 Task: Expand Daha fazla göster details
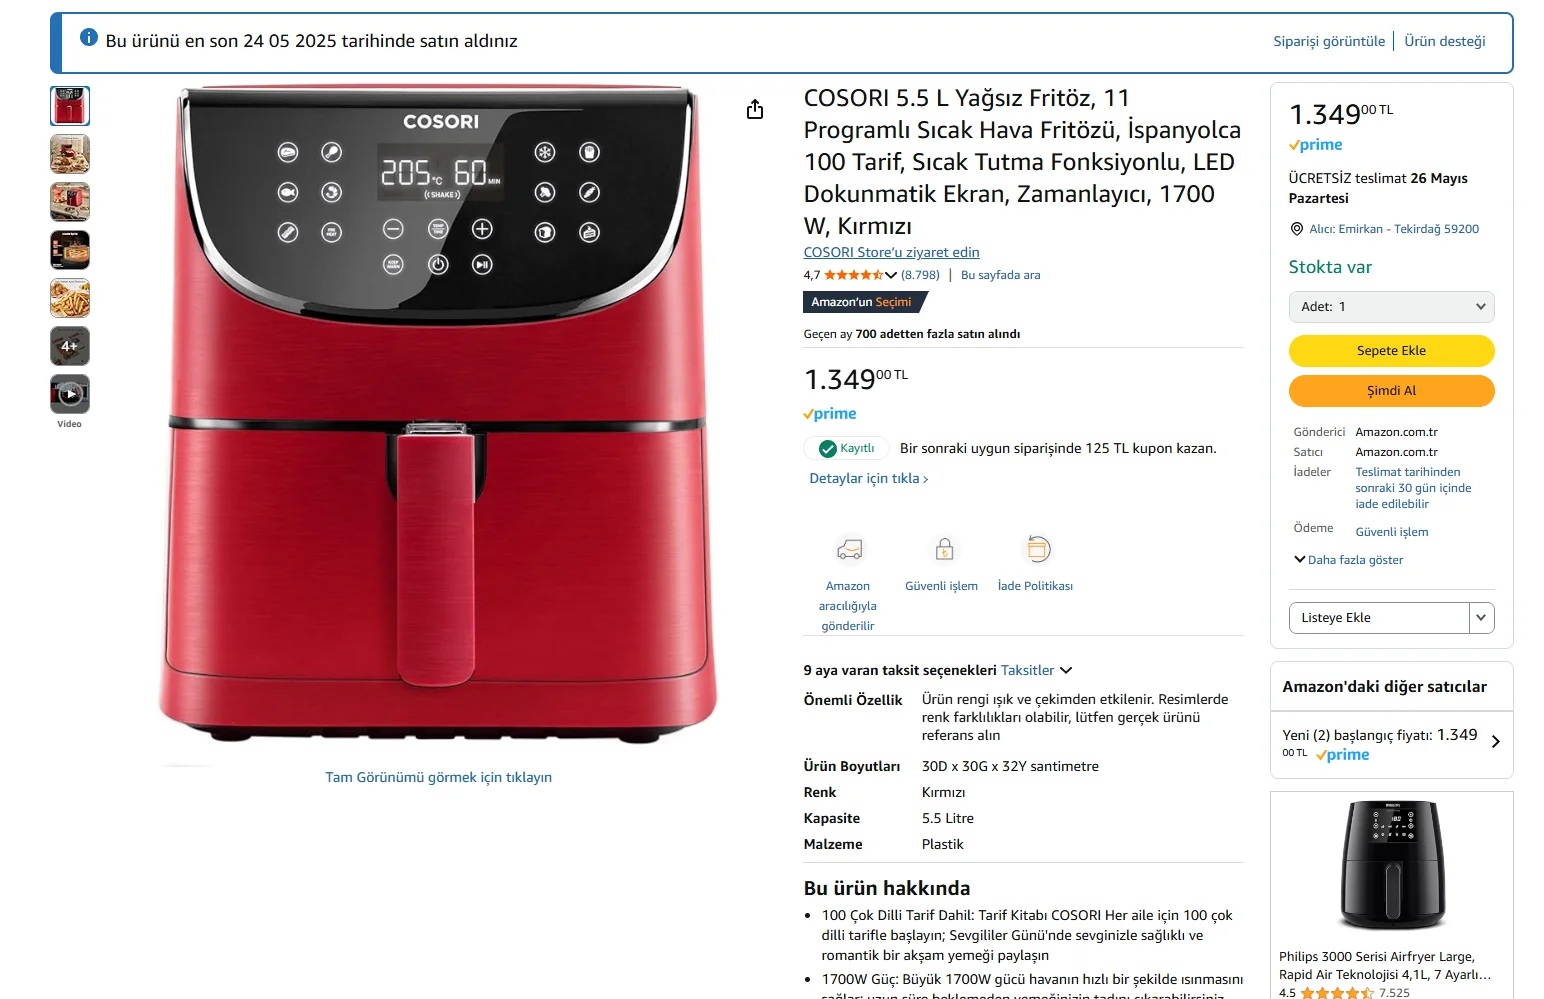point(1348,560)
